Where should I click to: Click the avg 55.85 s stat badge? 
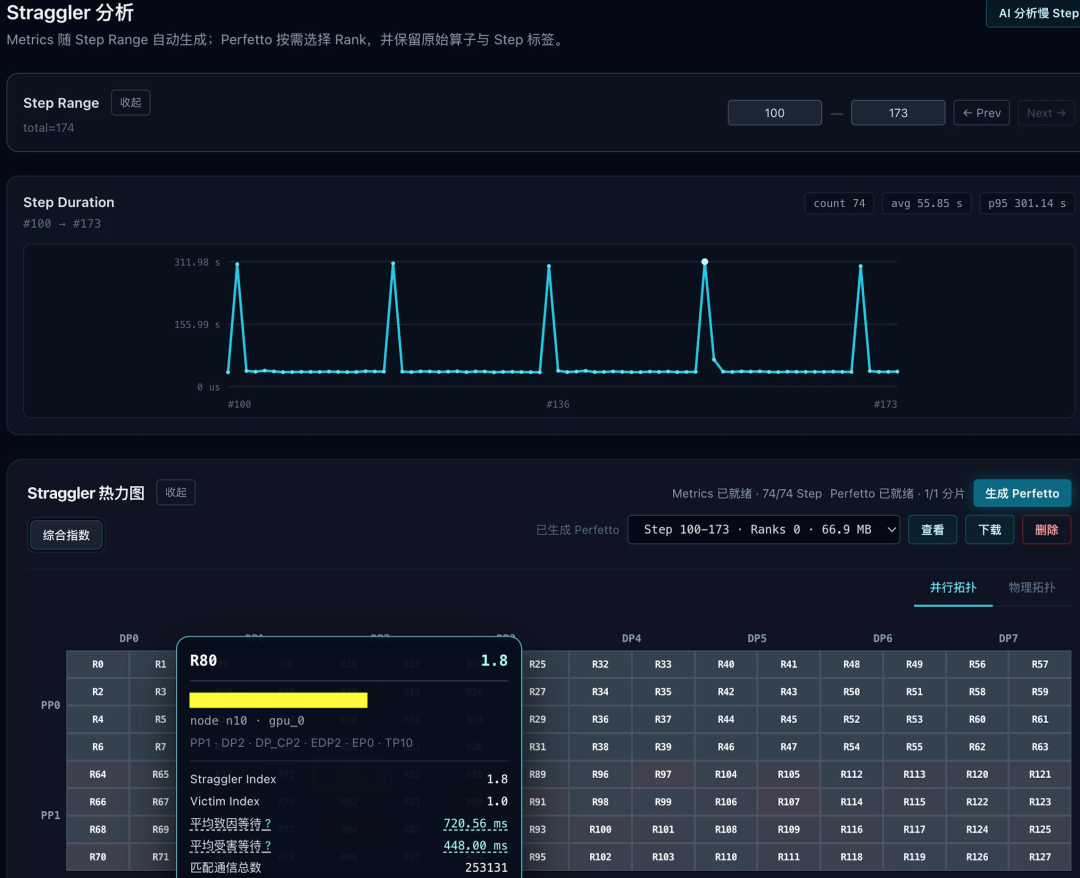pyautogui.click(x=926, y=203)
